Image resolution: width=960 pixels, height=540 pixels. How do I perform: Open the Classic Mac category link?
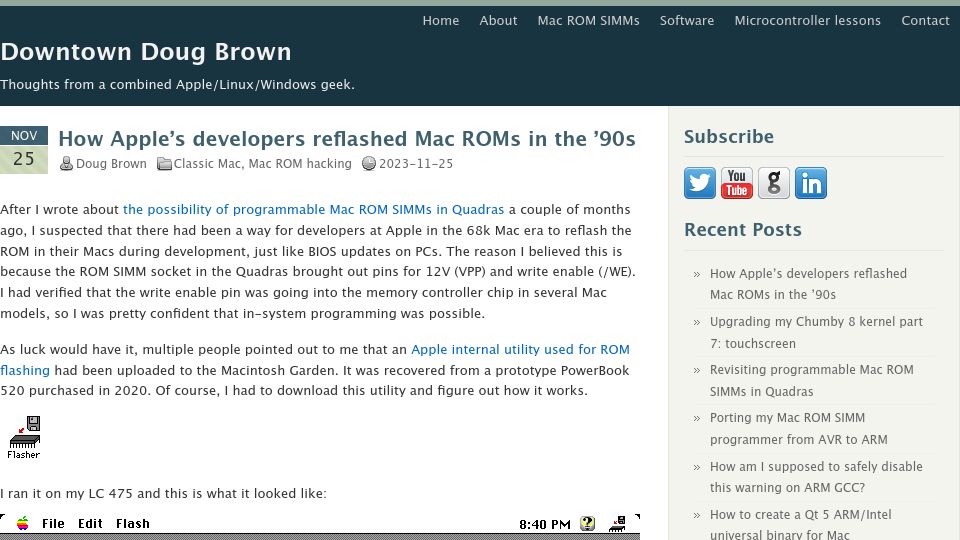pyautogui.click(x=208, y=164)
